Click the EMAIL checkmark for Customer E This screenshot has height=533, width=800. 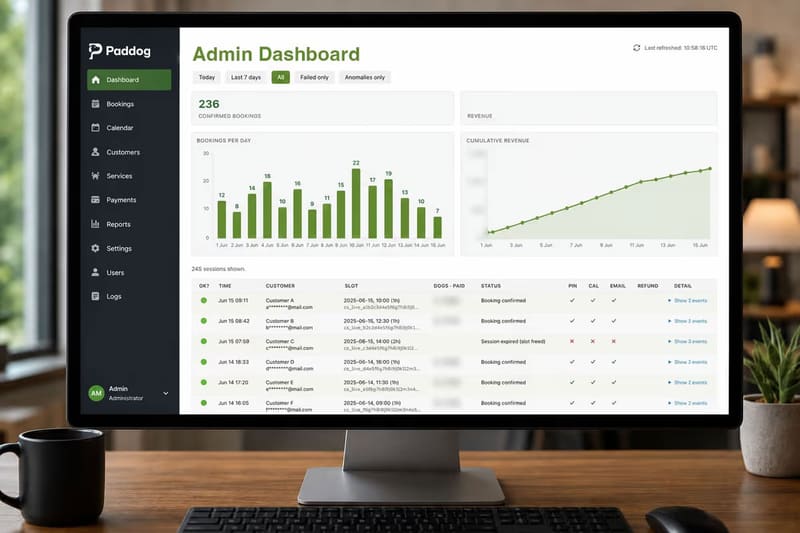click(x=614, y=382)
